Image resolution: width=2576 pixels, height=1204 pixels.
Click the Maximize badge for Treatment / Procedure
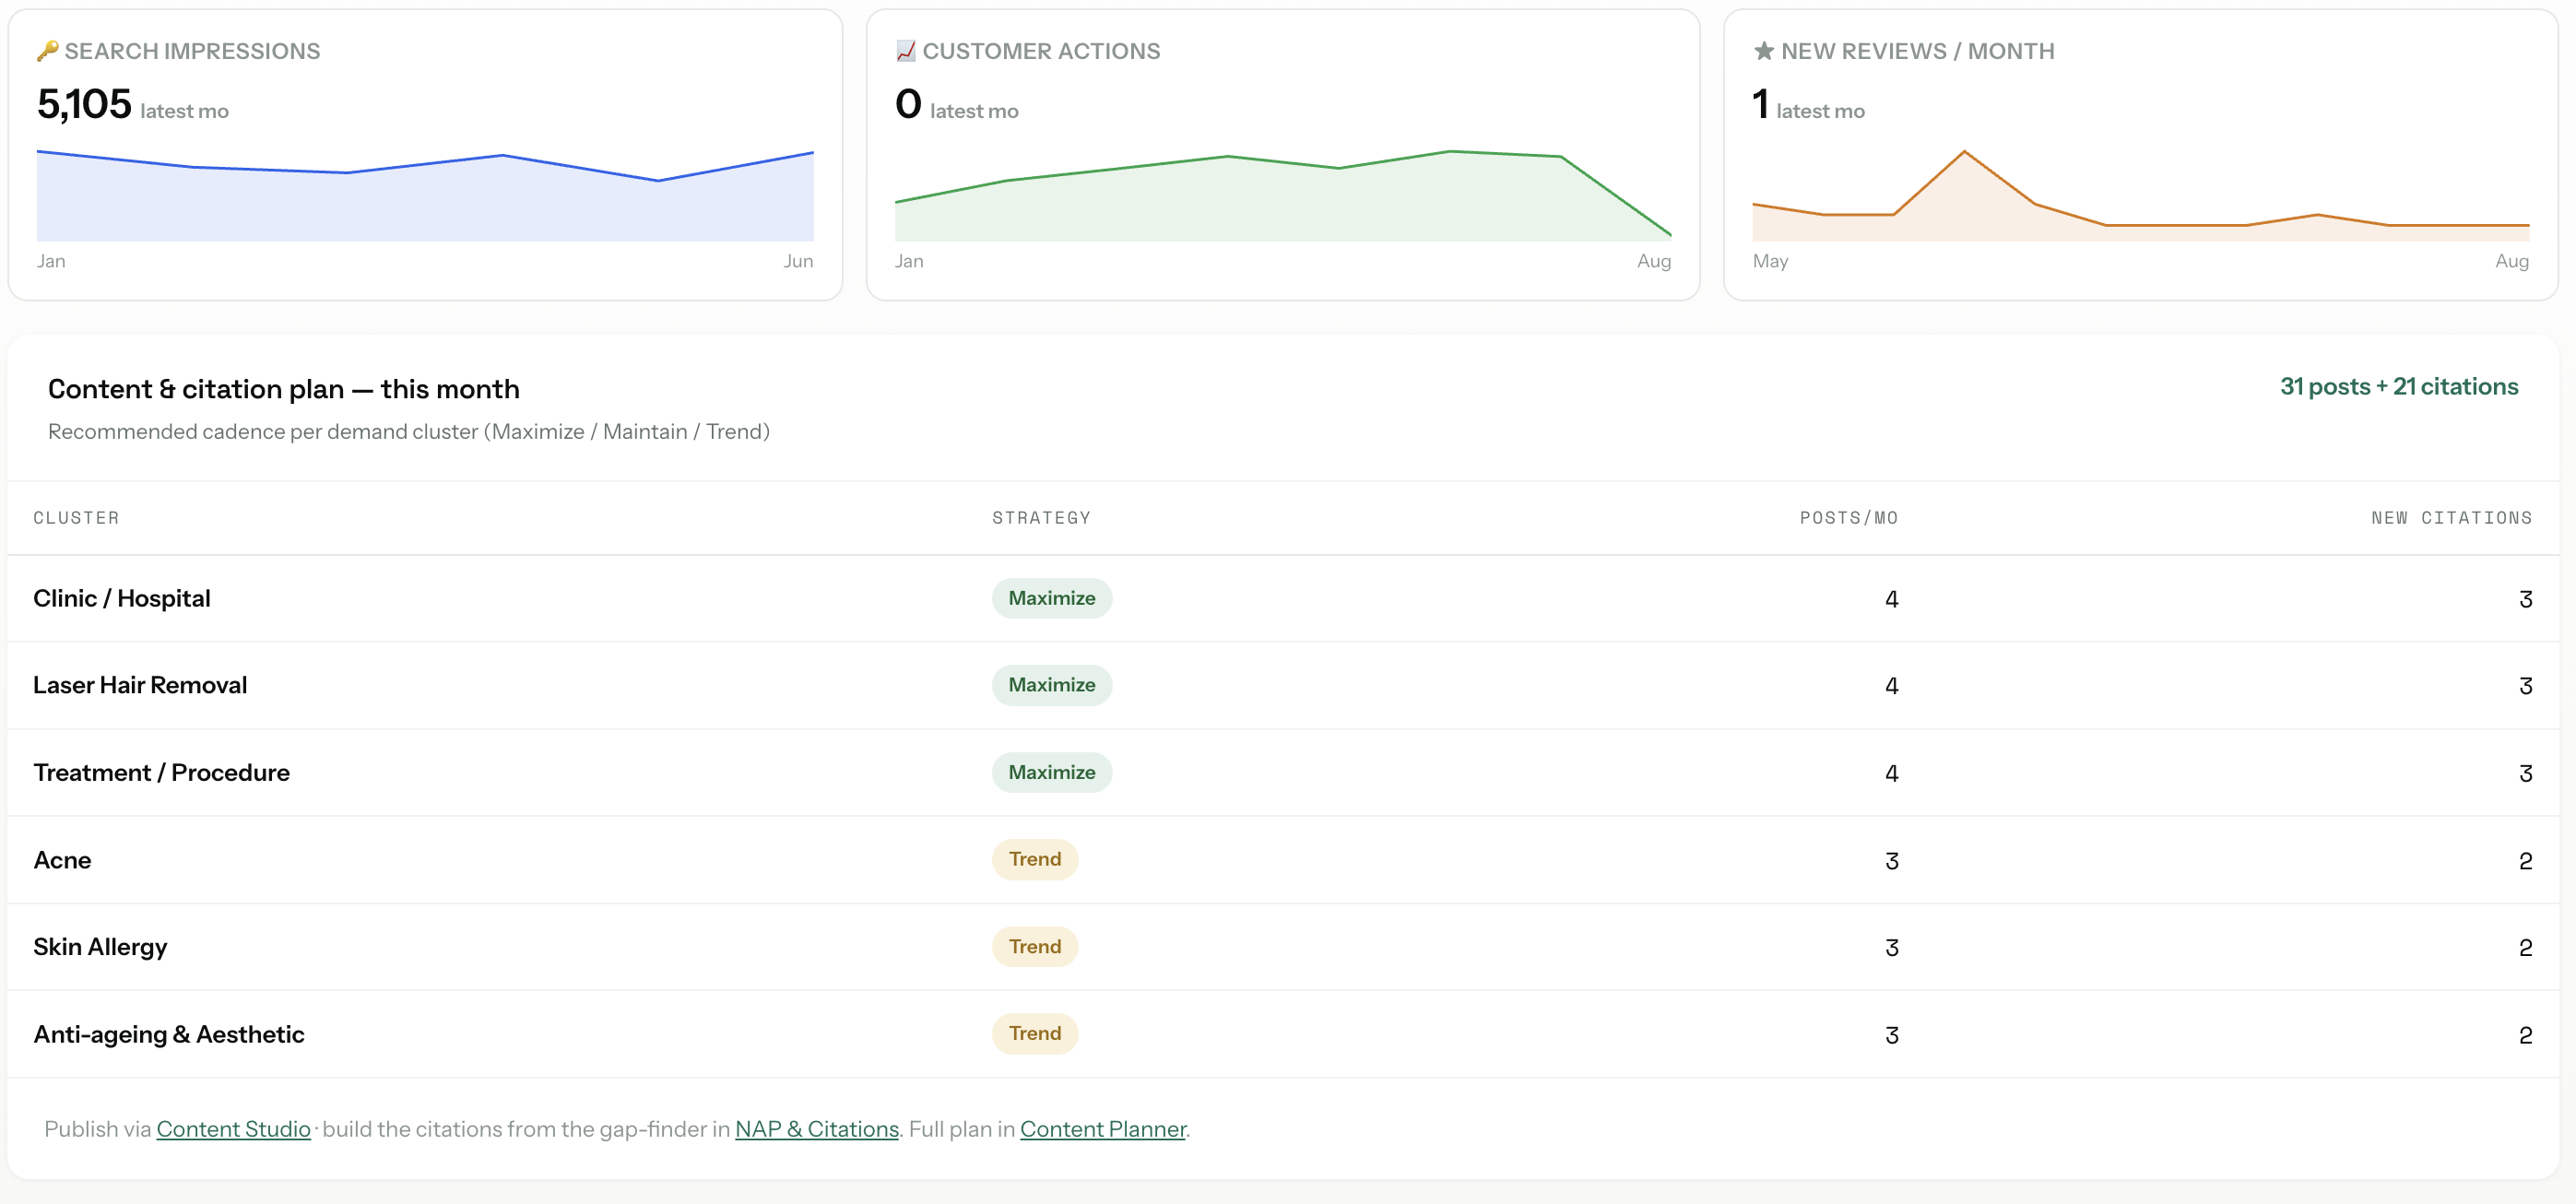[1052, 772]
